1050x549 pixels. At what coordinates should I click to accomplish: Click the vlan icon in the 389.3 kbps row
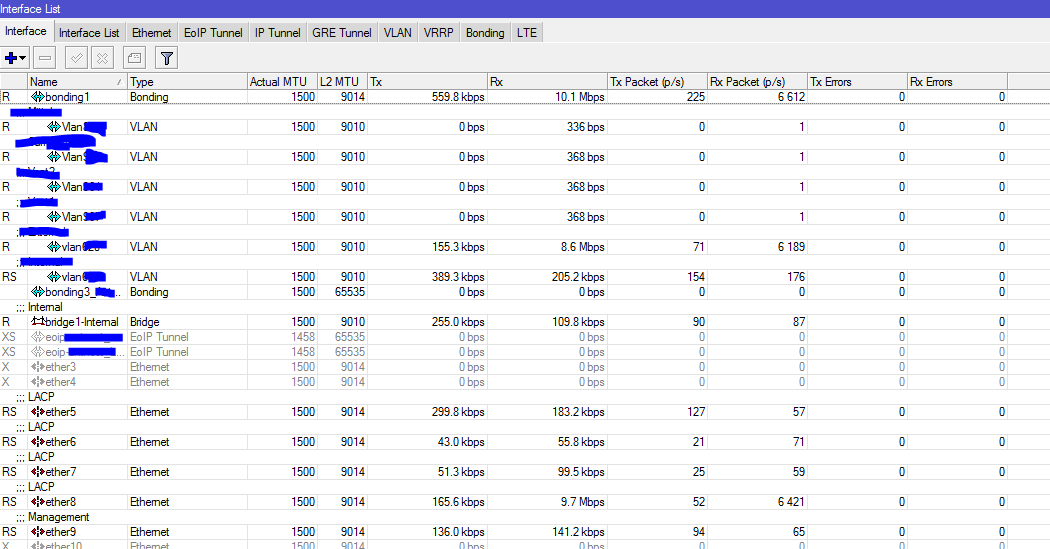point(54,277)
